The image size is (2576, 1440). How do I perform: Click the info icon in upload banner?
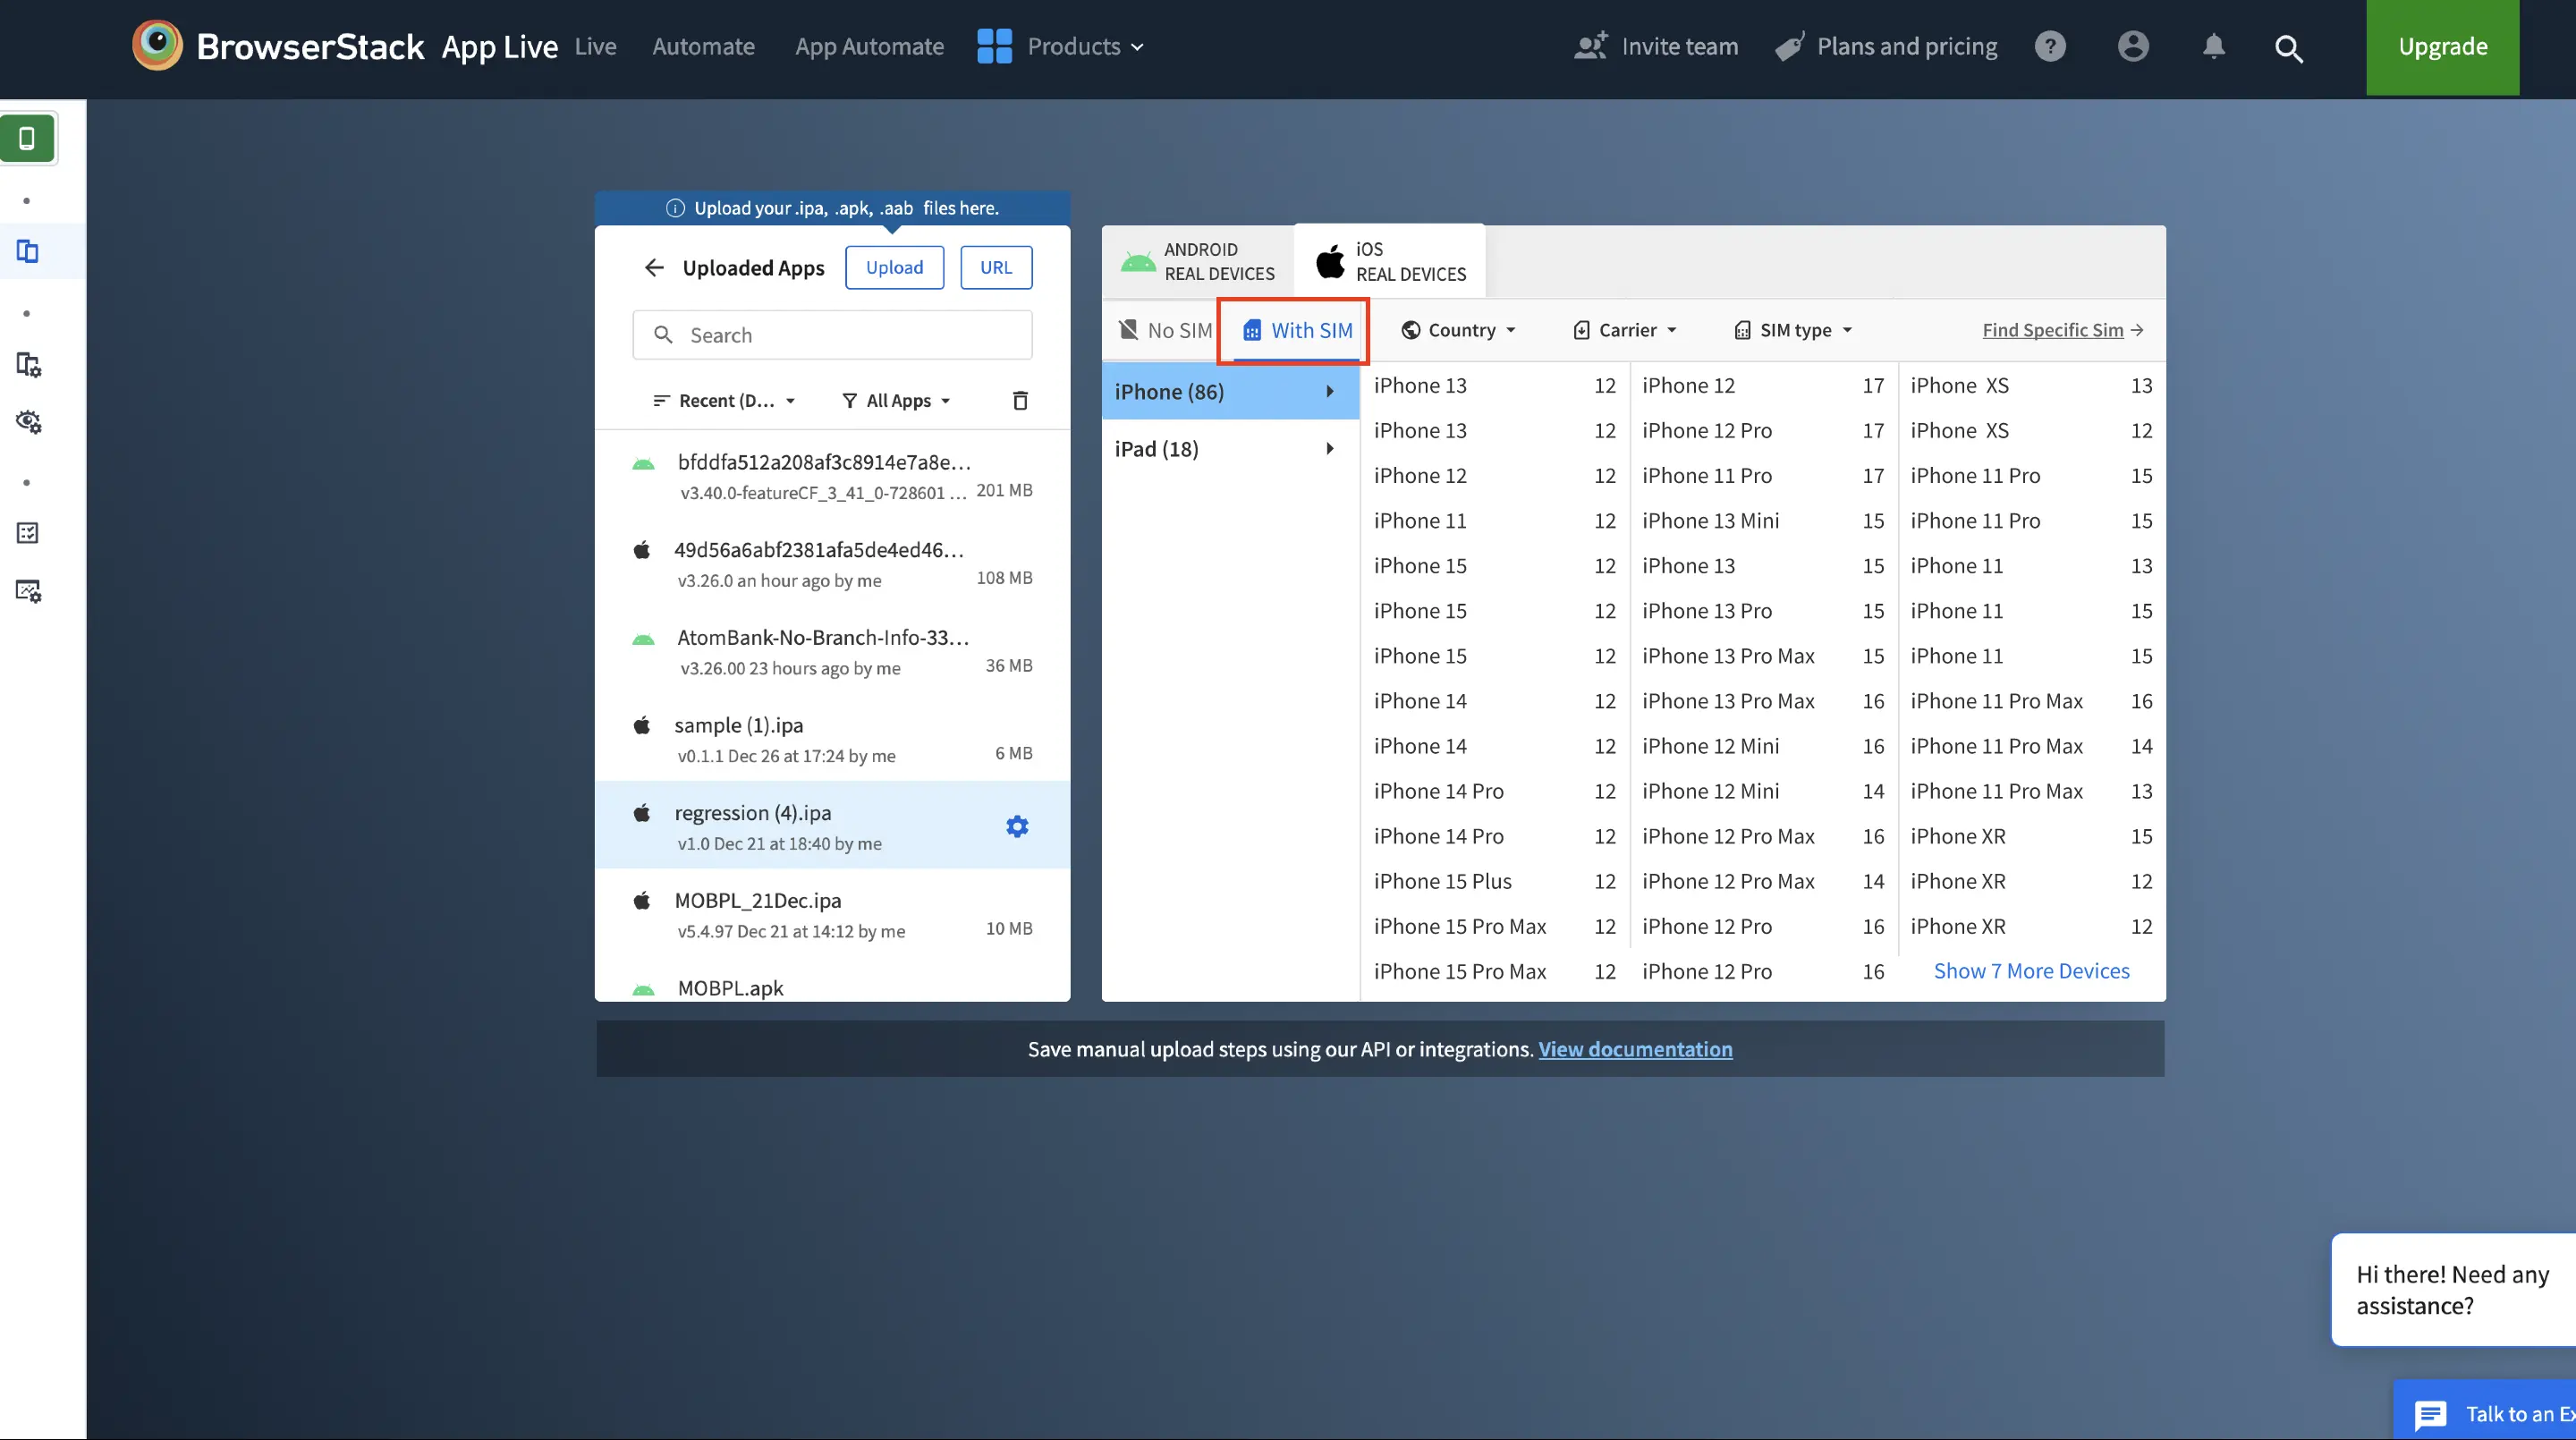coord(675,208)
